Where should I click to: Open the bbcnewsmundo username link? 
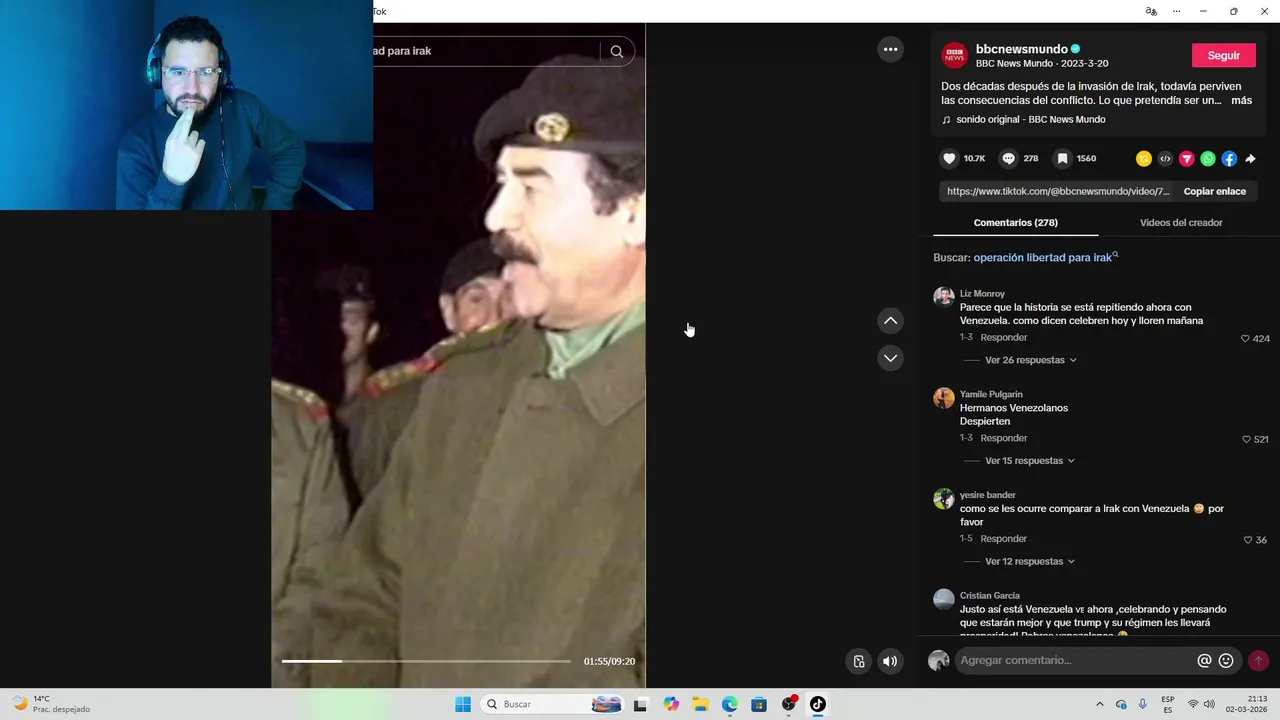[1021, 49]
